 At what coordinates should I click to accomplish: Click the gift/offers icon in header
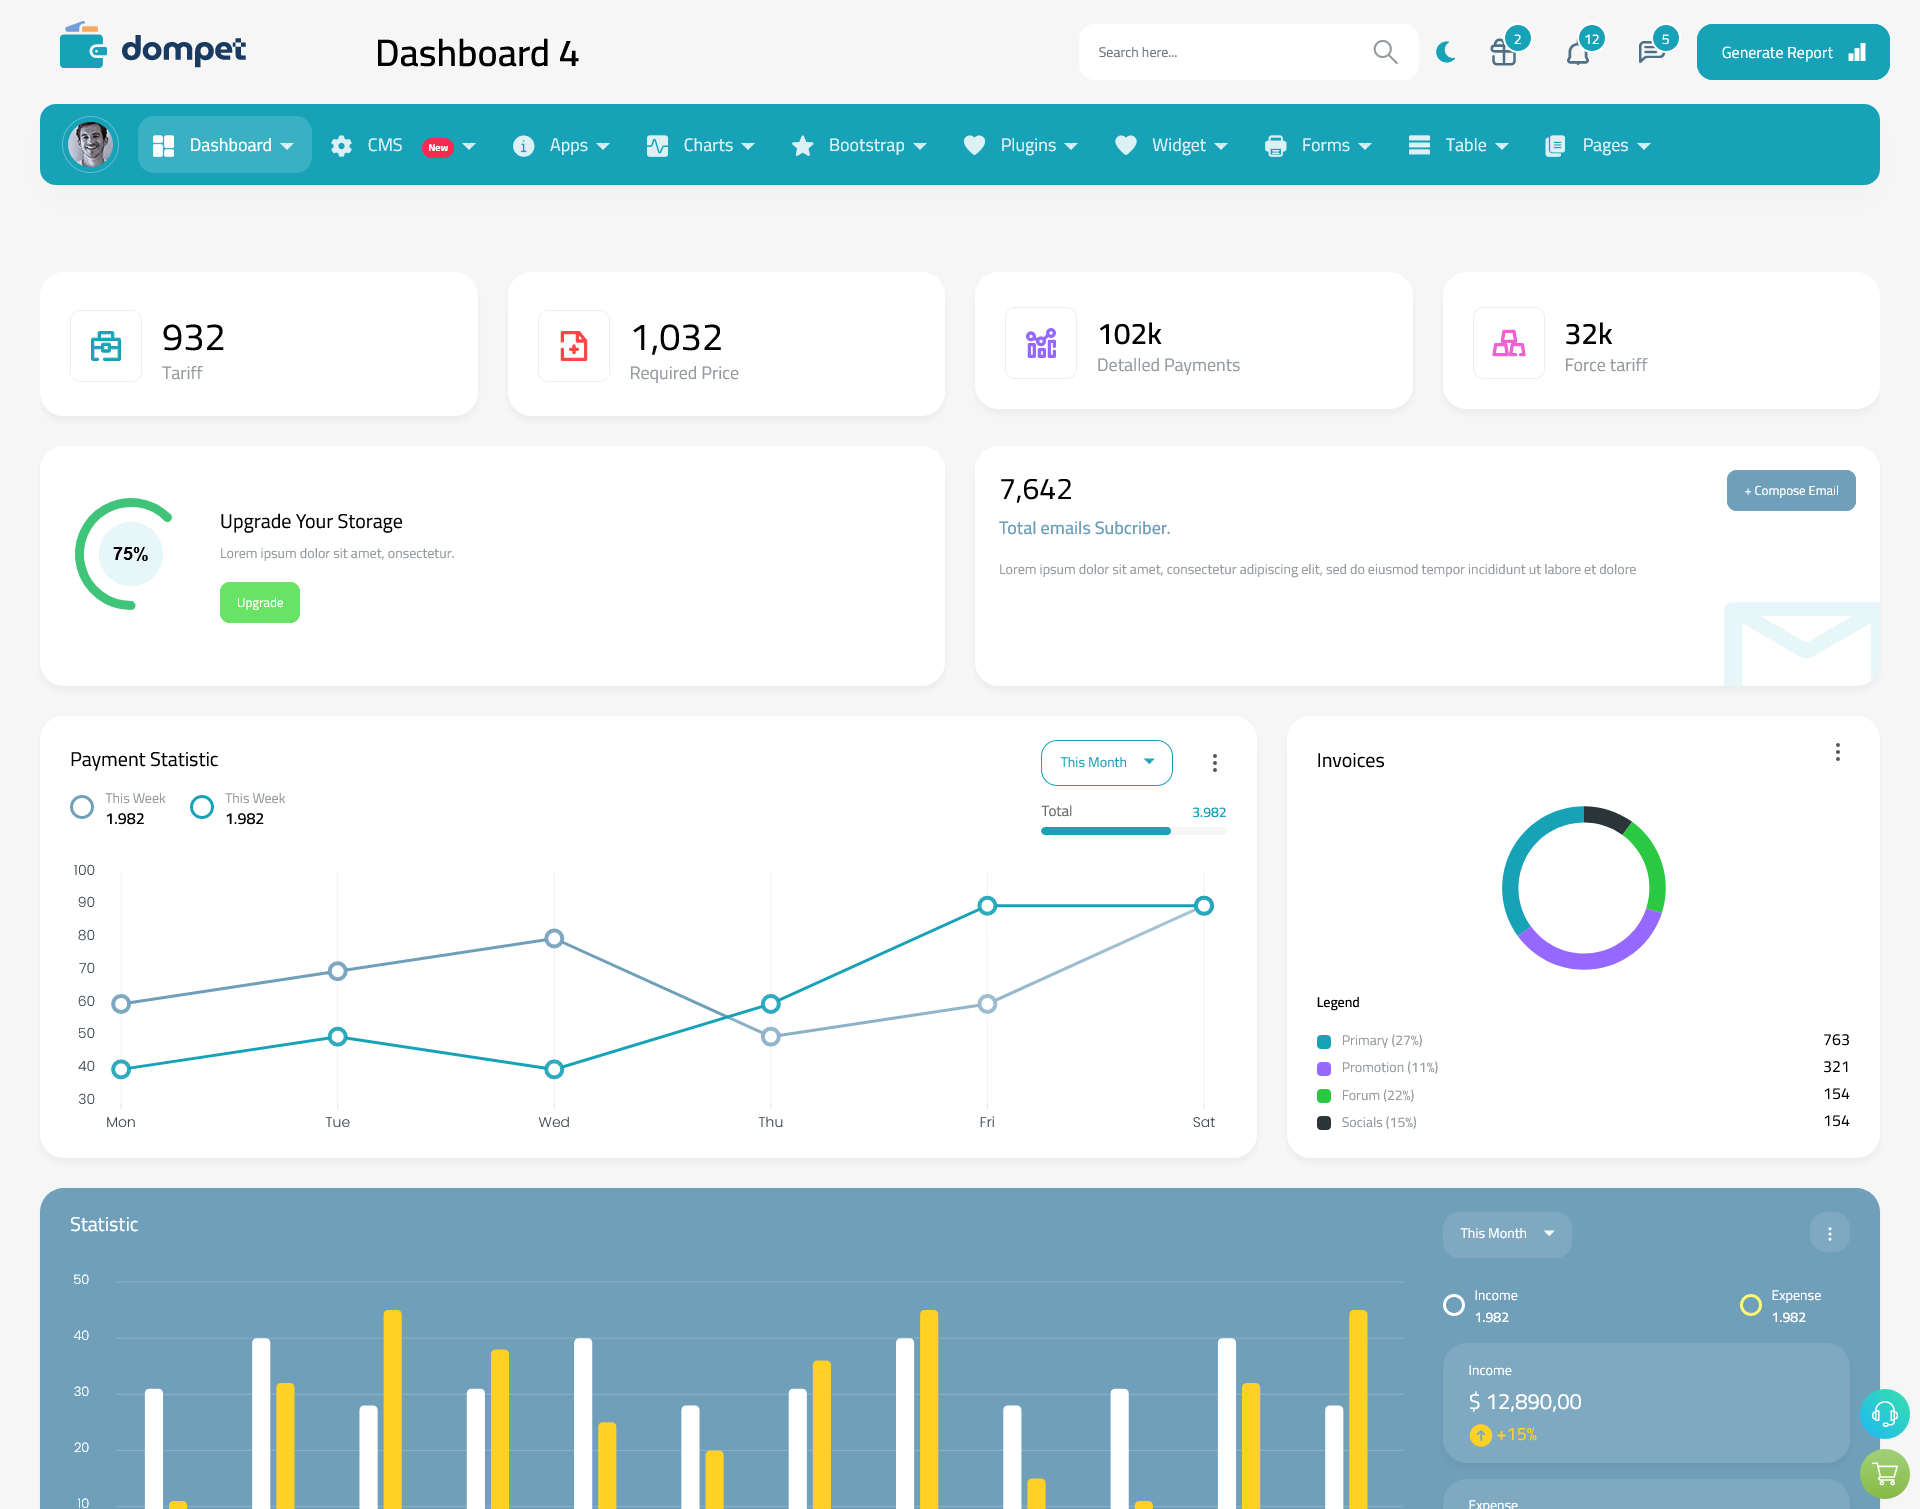point(1502,51)
